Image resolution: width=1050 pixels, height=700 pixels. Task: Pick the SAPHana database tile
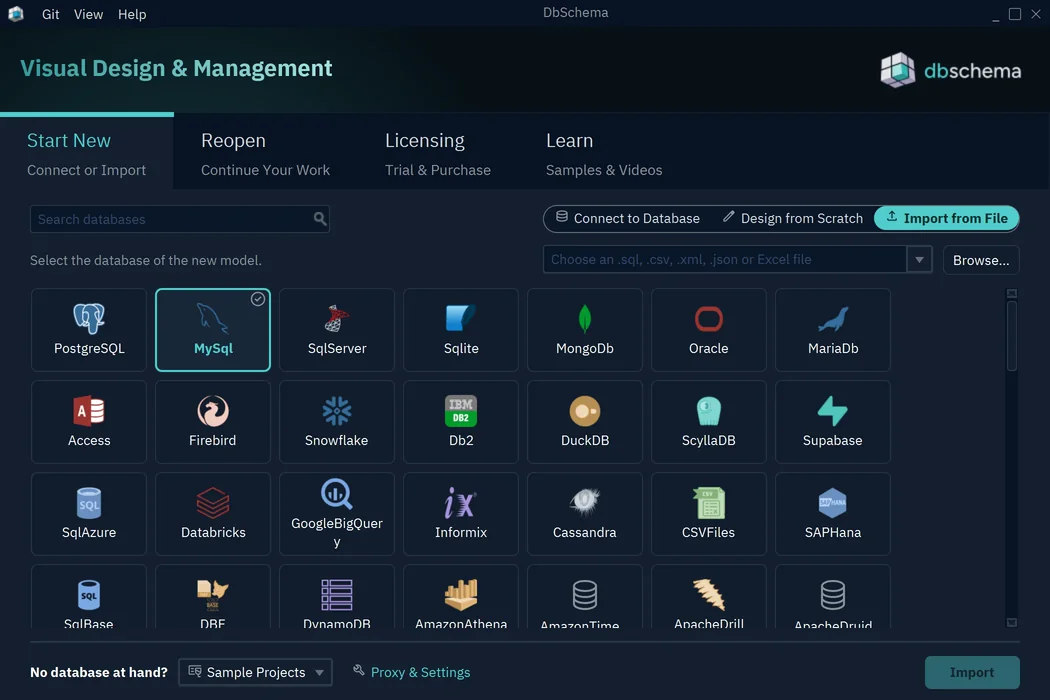click(x=833, y=514)
